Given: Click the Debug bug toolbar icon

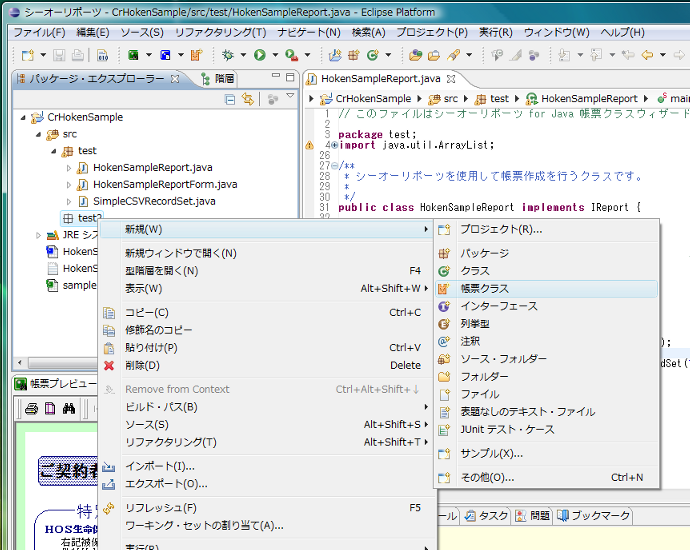Looking at the screenshot, I should click(x=228, y=55).
